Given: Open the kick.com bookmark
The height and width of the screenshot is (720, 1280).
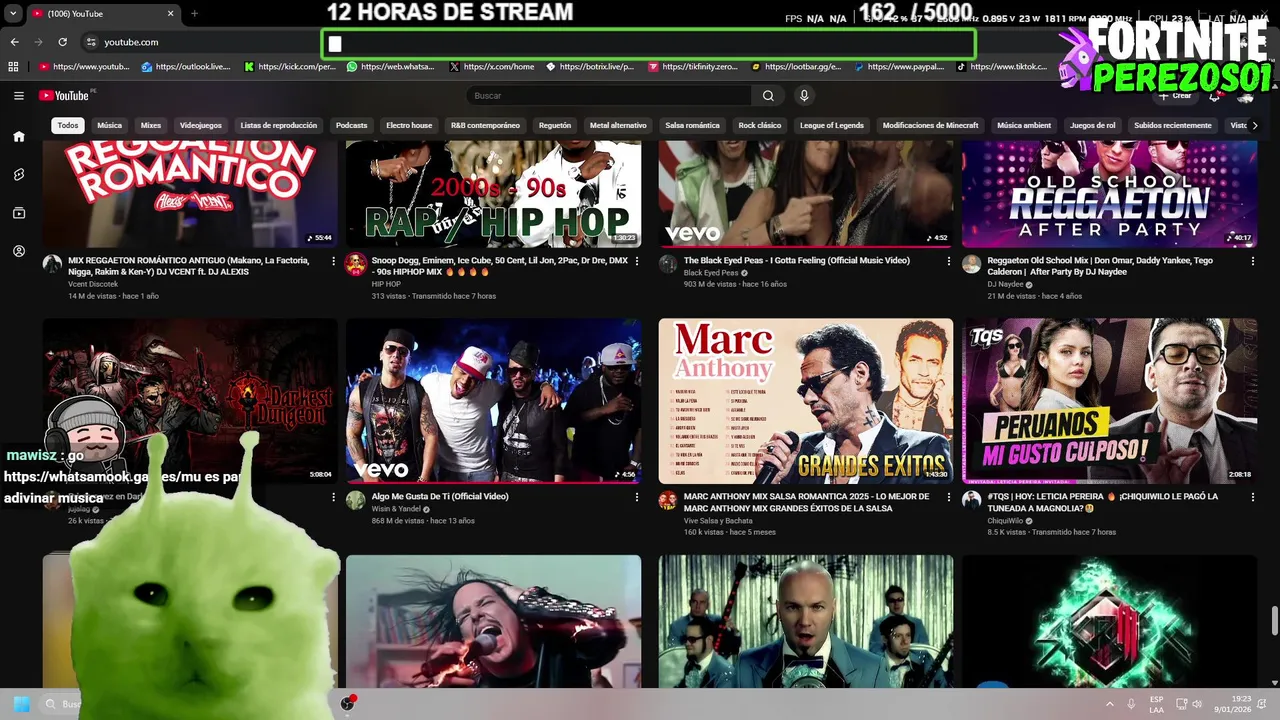Looking at the screenshot, I should click(x=290, y=67).
